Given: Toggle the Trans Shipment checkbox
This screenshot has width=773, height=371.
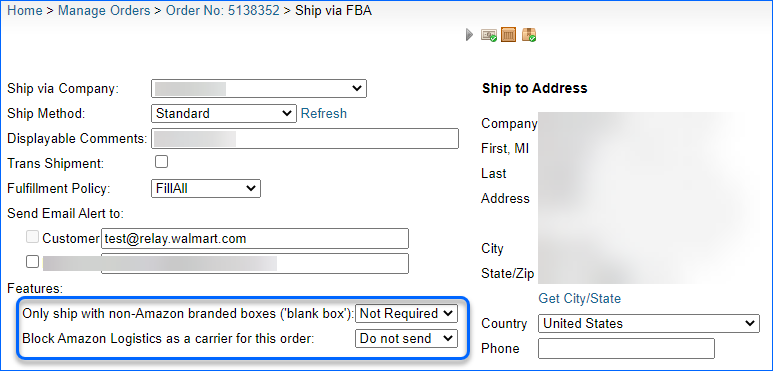Looking at the screenshot, I should [x=161, y=162].
